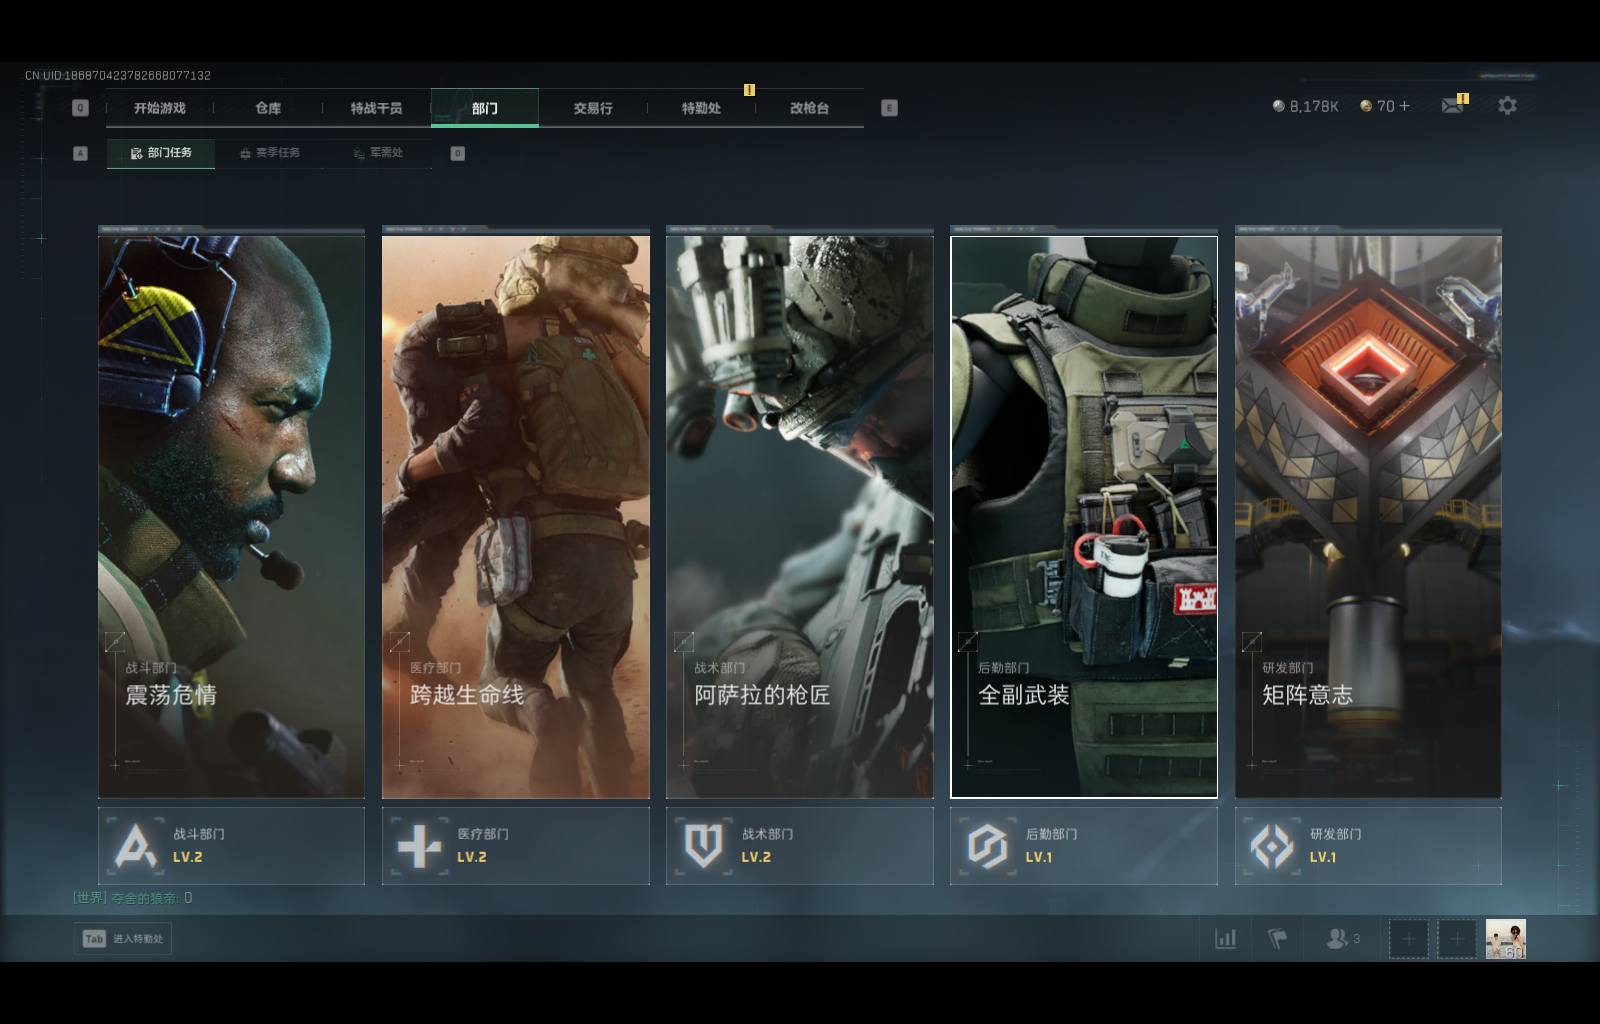Image resolution: width=1600 pixels, height=1024 pixels.
Task: Click the plus sign beside 70 currency
Action: tap(1404, 105)
